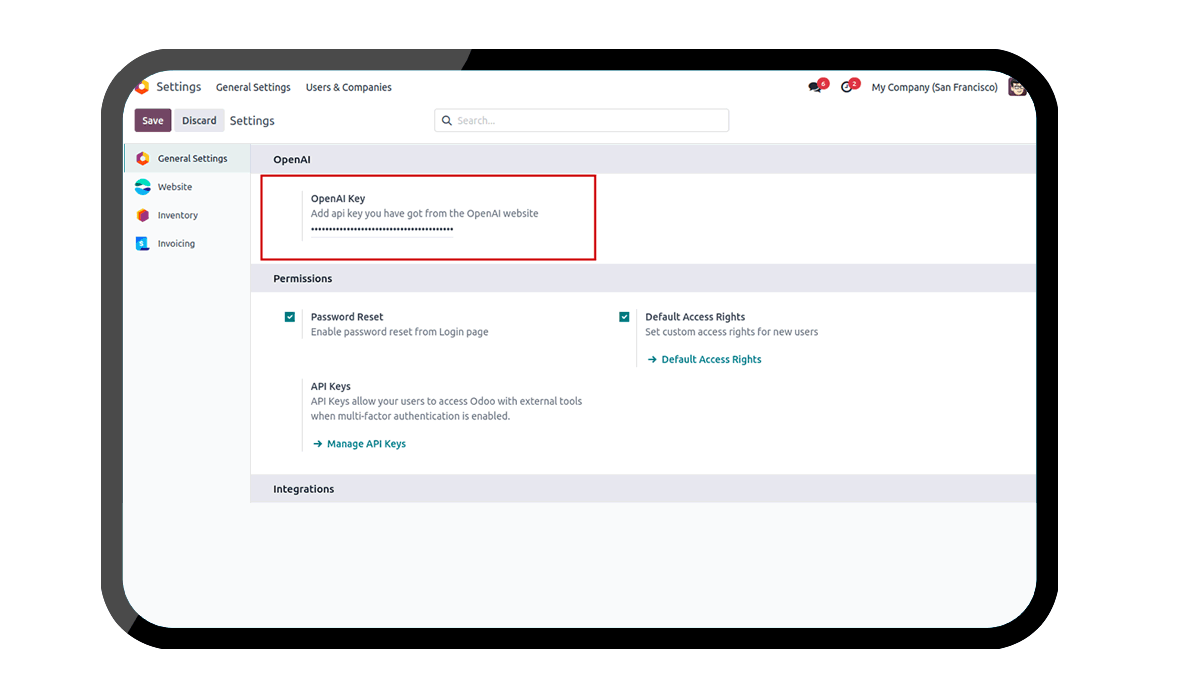The image size is (1200, 697).
Task: Follow the Default Access Rights arrow link
Action: coord(704,359)
